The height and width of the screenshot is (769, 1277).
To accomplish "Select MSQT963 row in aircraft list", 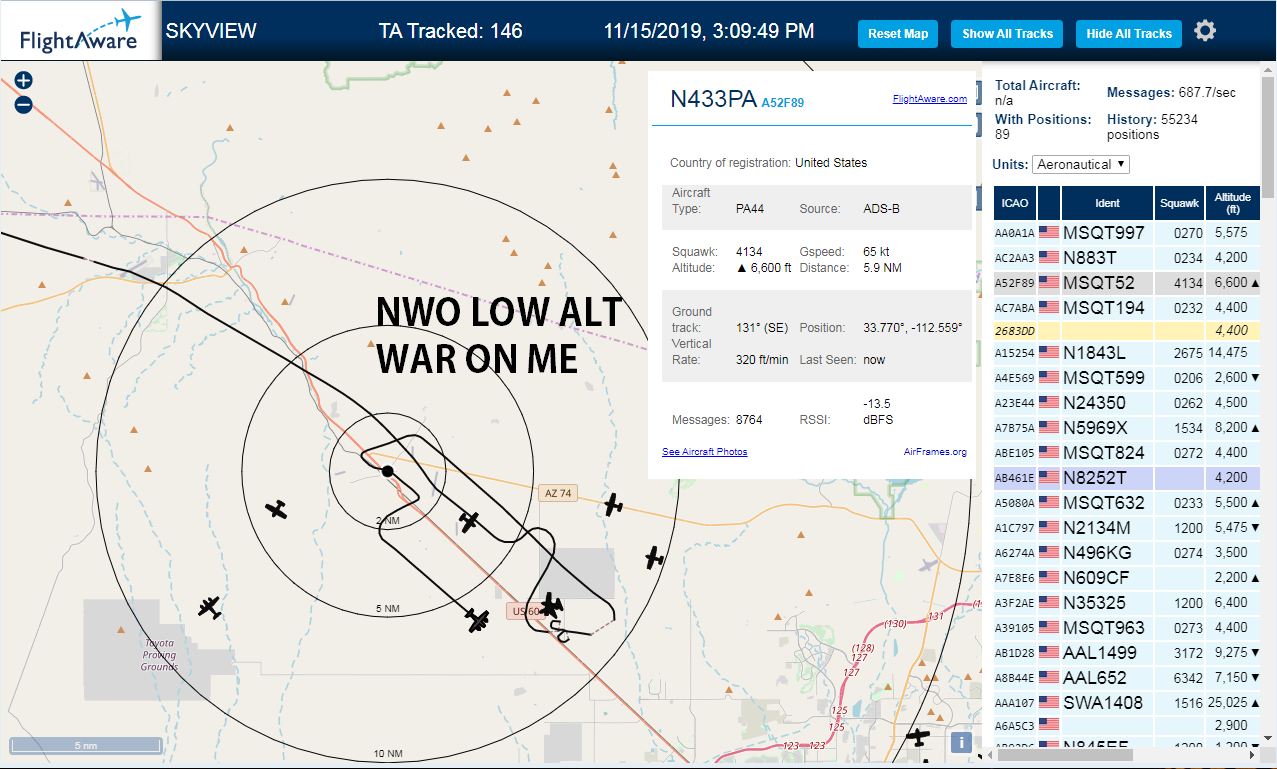I will coord(1127,628).
